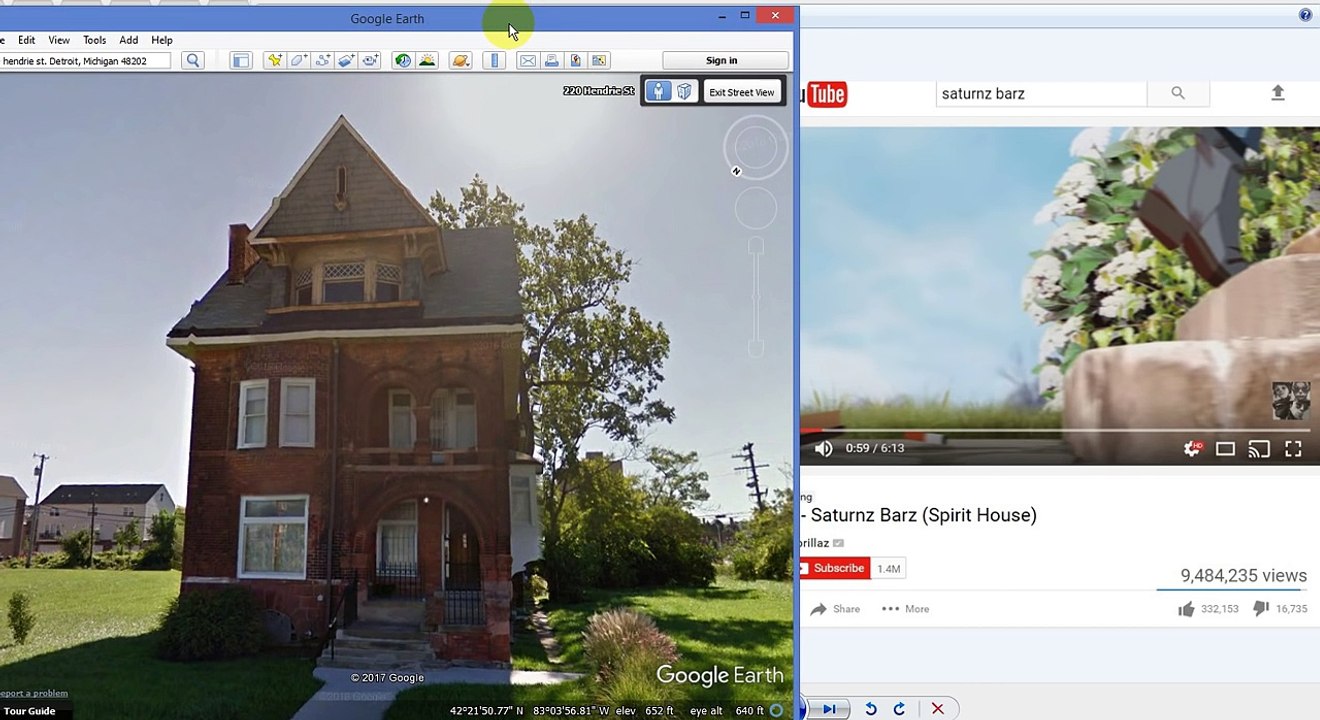This screenshot has width=1320, height=720.
Task: Dislike the video with thumbs down
Action: pos(1279,609)
